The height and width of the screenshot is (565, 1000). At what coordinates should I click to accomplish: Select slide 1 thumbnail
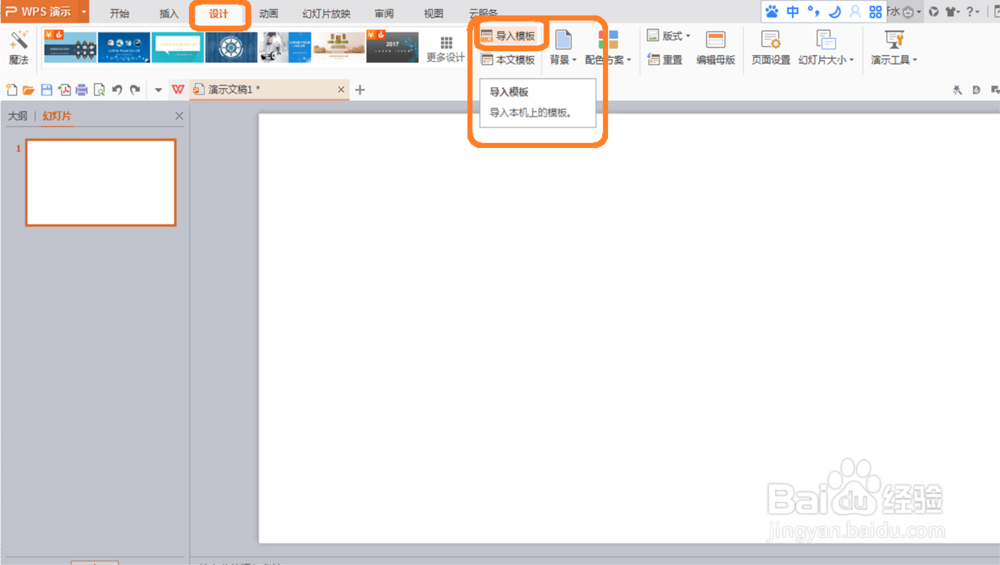101,182
